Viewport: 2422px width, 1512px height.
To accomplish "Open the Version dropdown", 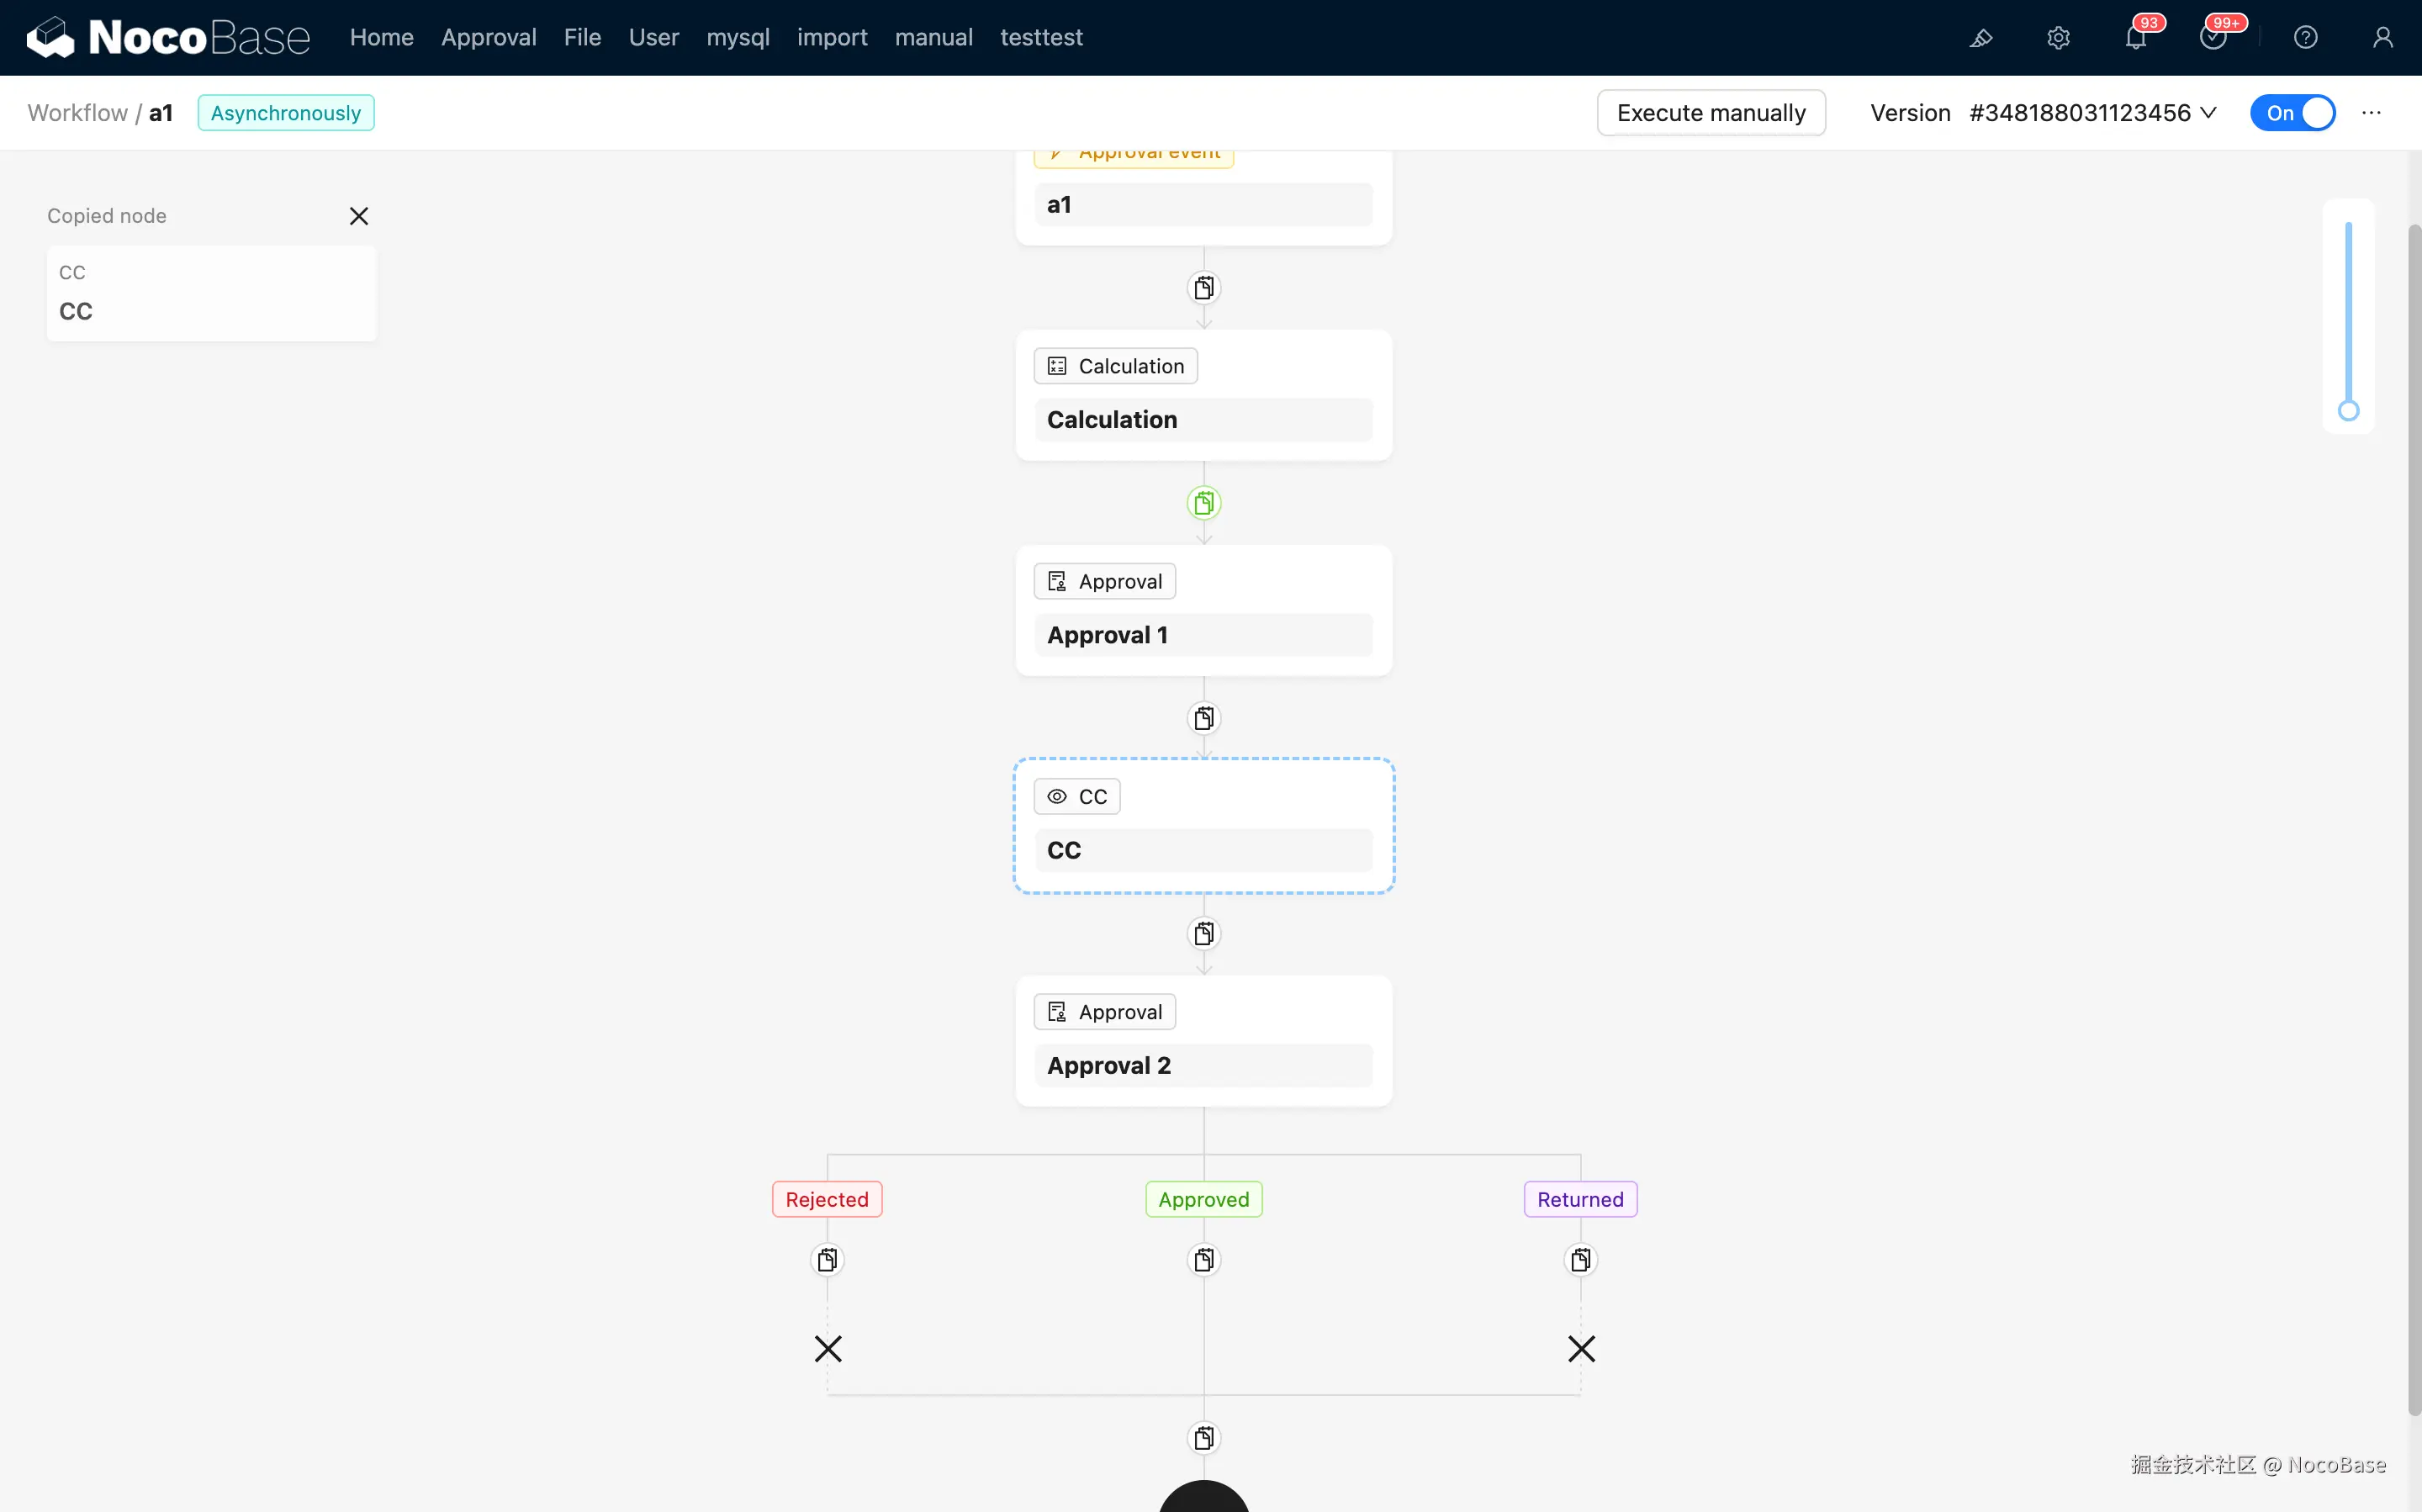I will [2092, 113].
